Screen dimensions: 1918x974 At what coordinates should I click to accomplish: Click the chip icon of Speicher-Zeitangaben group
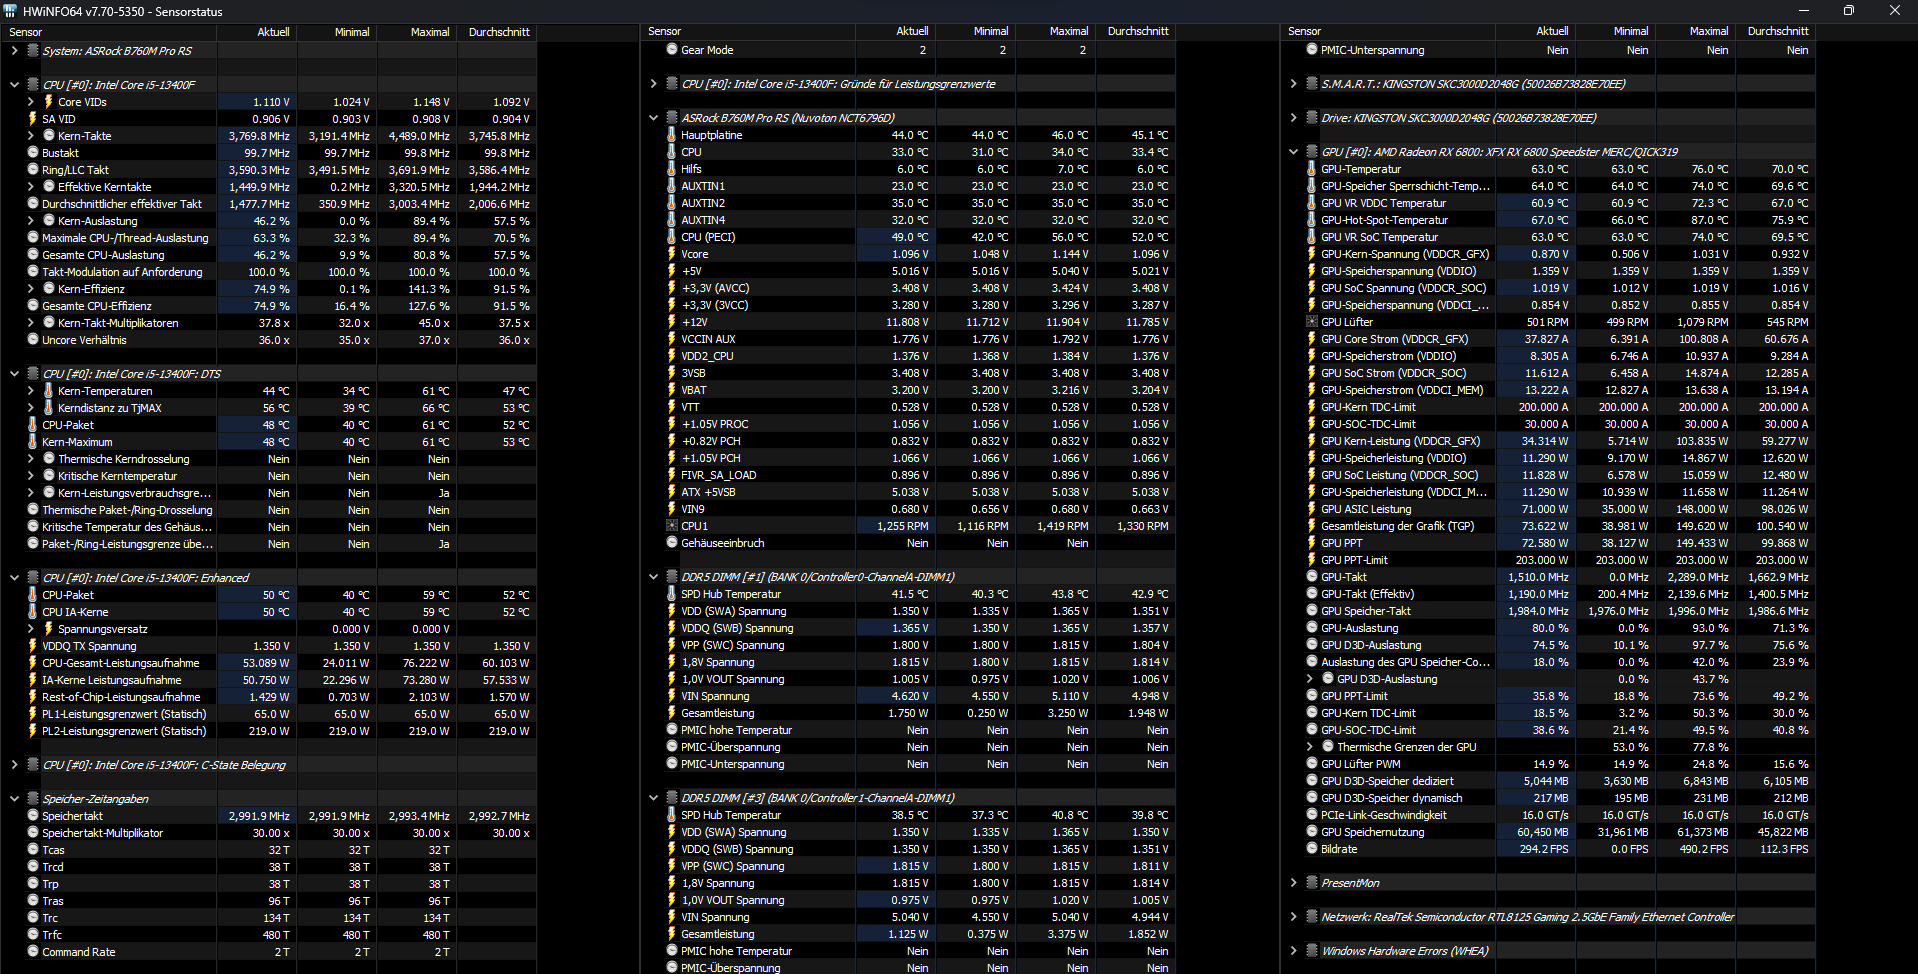[x=33, y=799]
